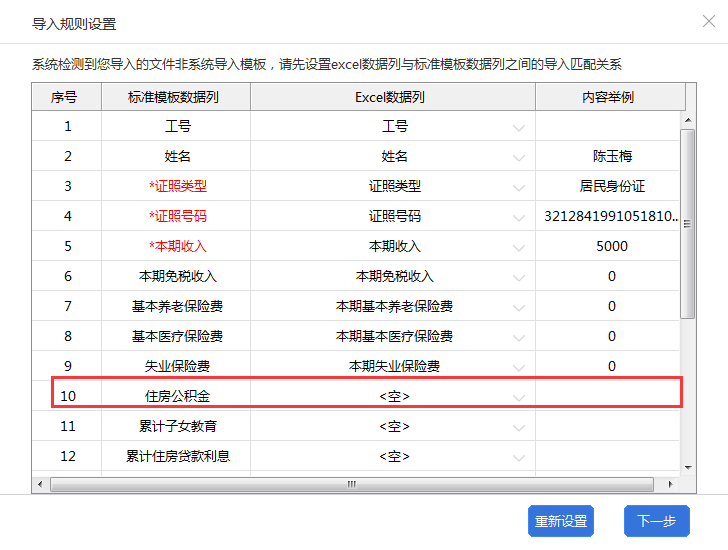Image resolution: width=728 pixels, height=550 pixels.
Task: Select the 失业保险费 template cell
Action: click(176, 366)
